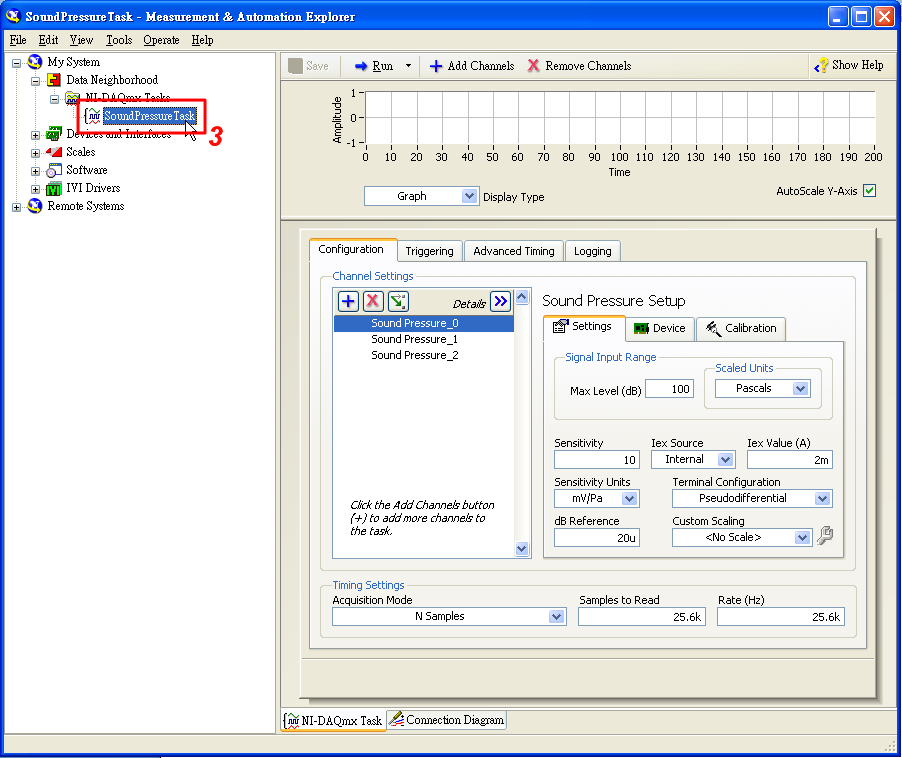Click the Remote Systems globe icon
Viewport: 902px width, 758px height.
point(35,206)
